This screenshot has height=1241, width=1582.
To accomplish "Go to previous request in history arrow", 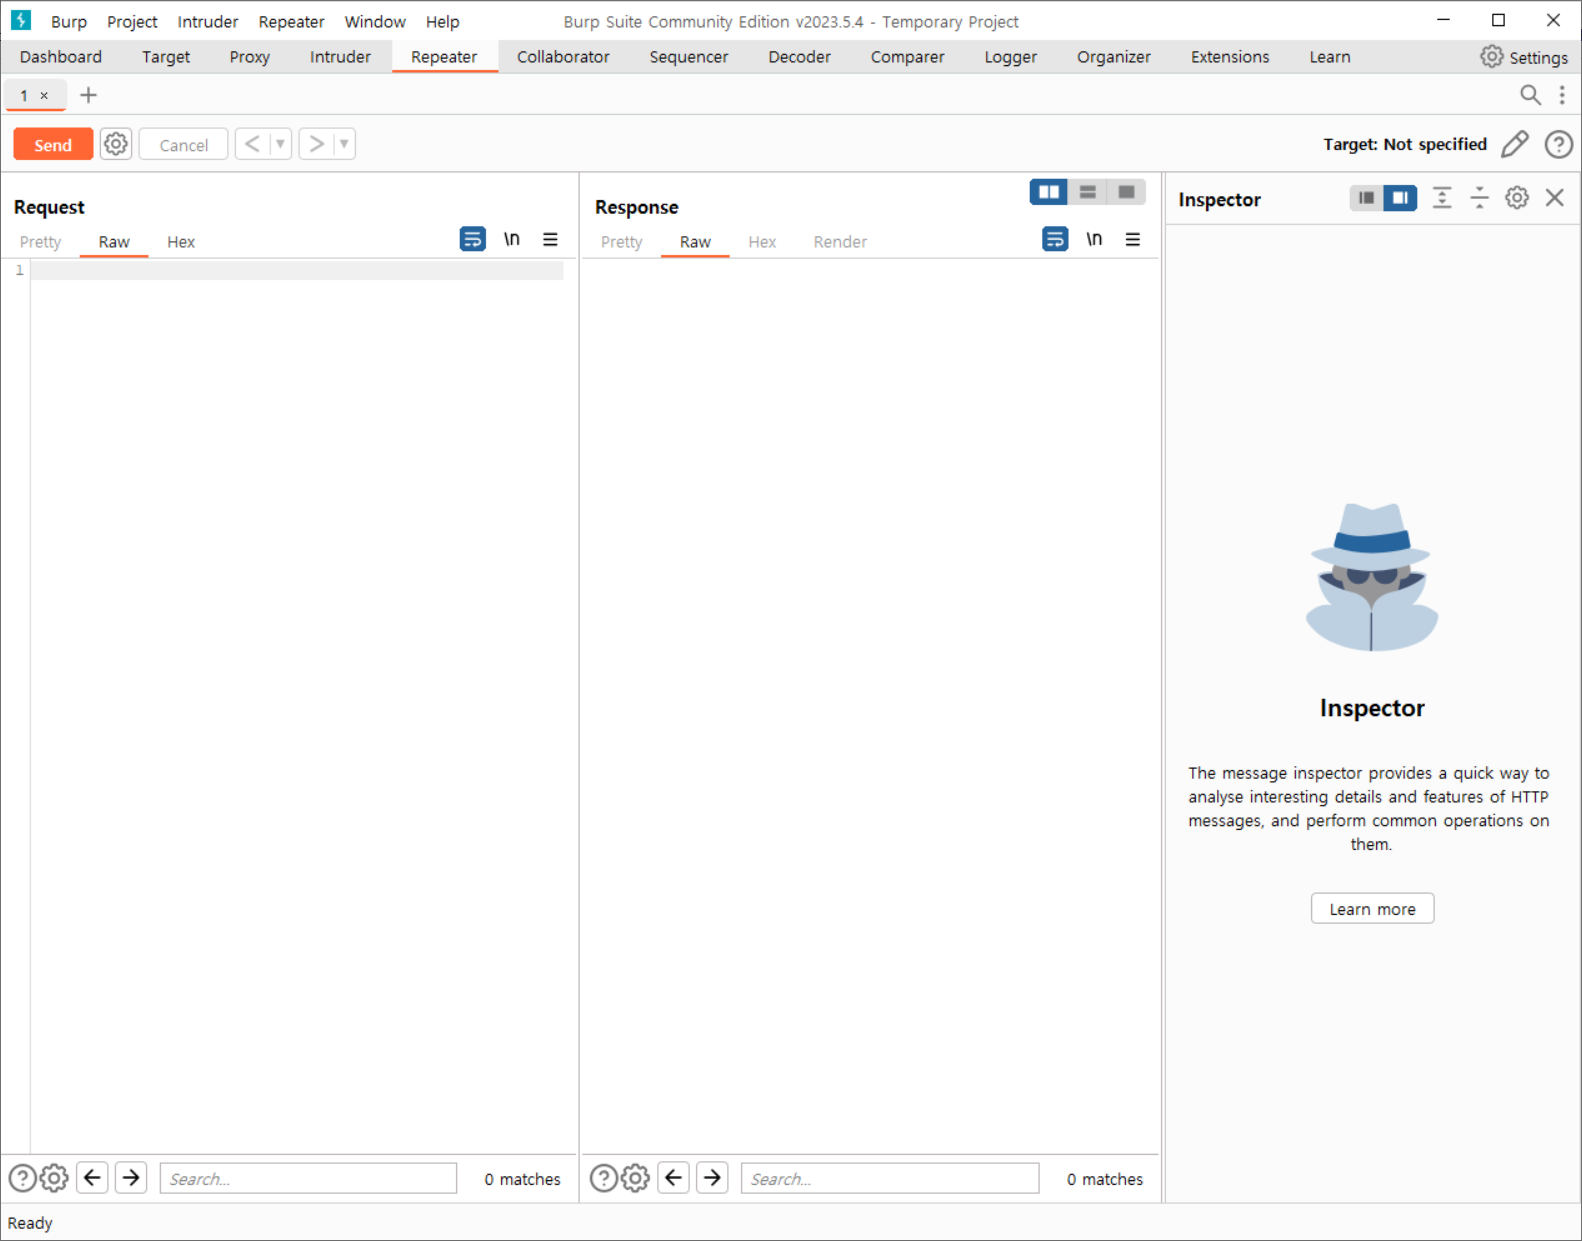I will click(253, 144).
